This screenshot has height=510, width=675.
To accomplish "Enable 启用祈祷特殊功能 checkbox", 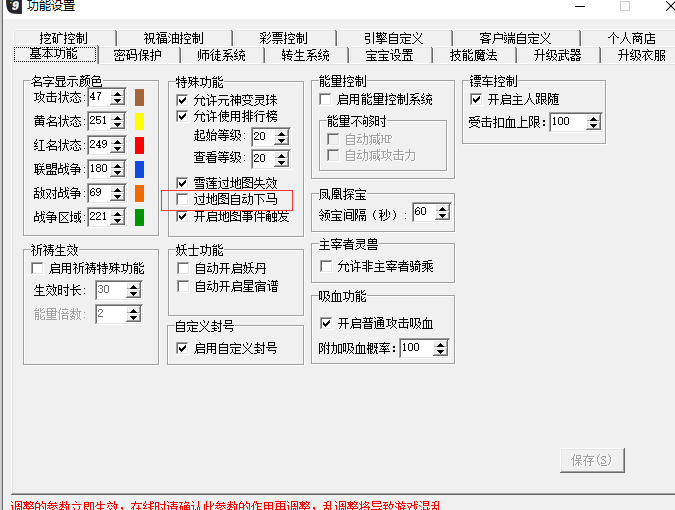I will tap(37, 269).
